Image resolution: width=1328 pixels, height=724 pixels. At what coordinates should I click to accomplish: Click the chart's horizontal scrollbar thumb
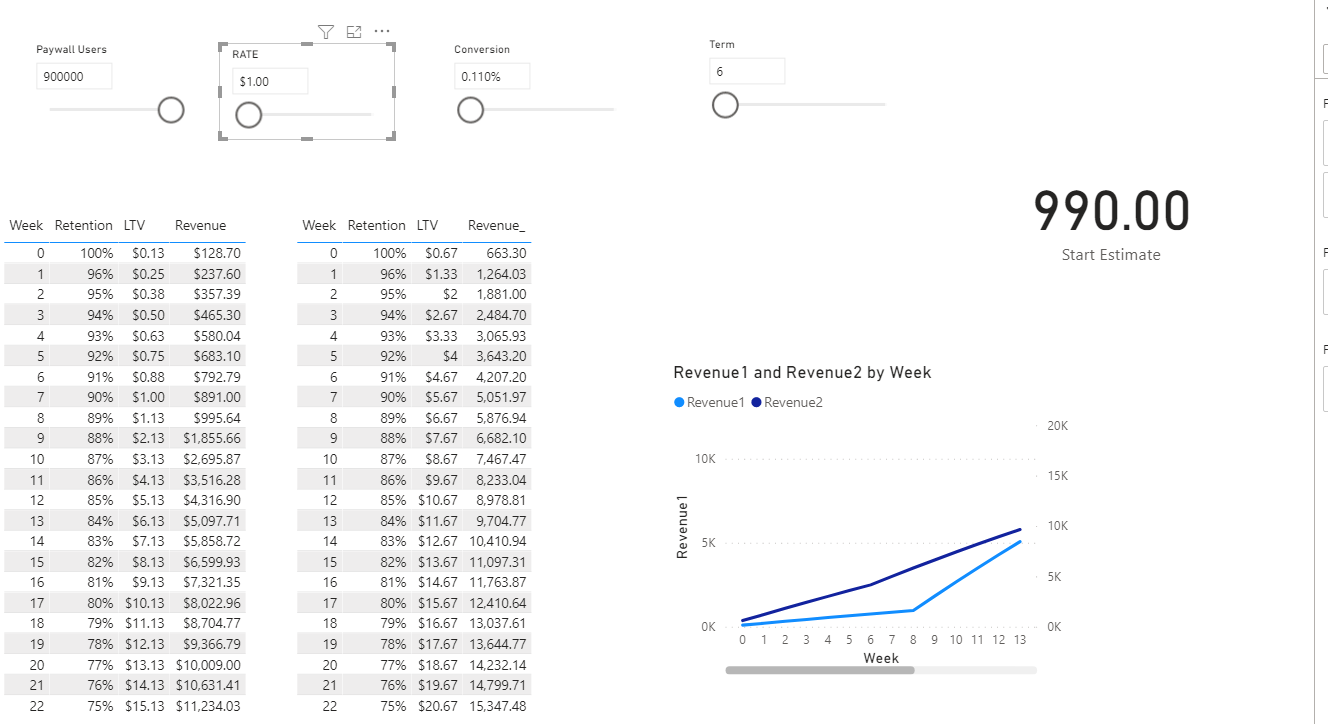820,670
